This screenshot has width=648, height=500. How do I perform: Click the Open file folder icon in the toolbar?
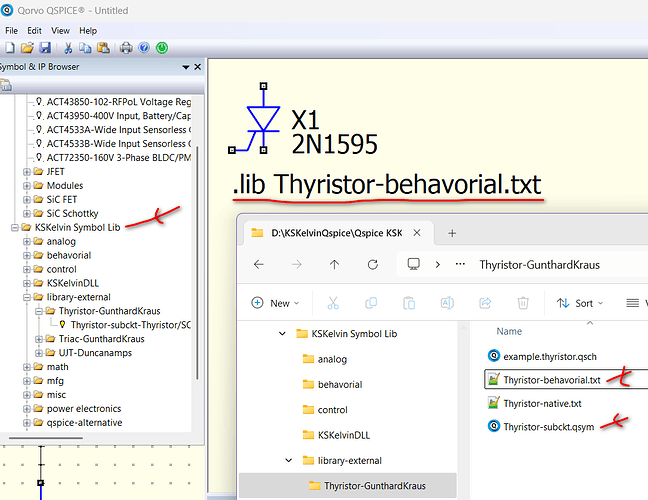click(x=27, y=48)
